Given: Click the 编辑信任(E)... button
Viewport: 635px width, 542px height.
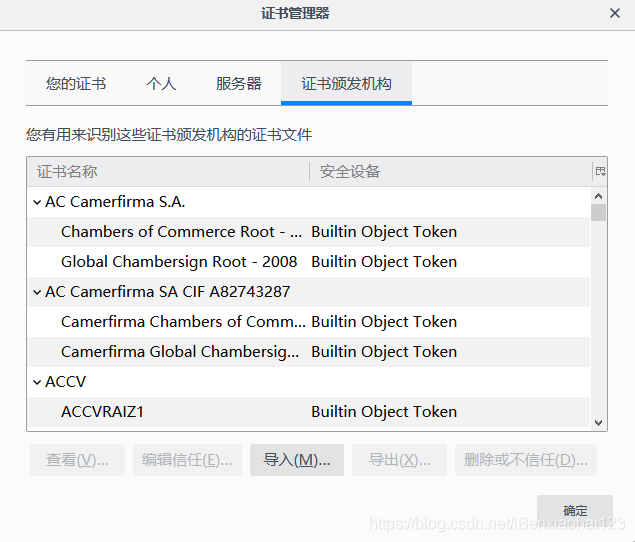Looking at the screenshot, I should point(187,460).
